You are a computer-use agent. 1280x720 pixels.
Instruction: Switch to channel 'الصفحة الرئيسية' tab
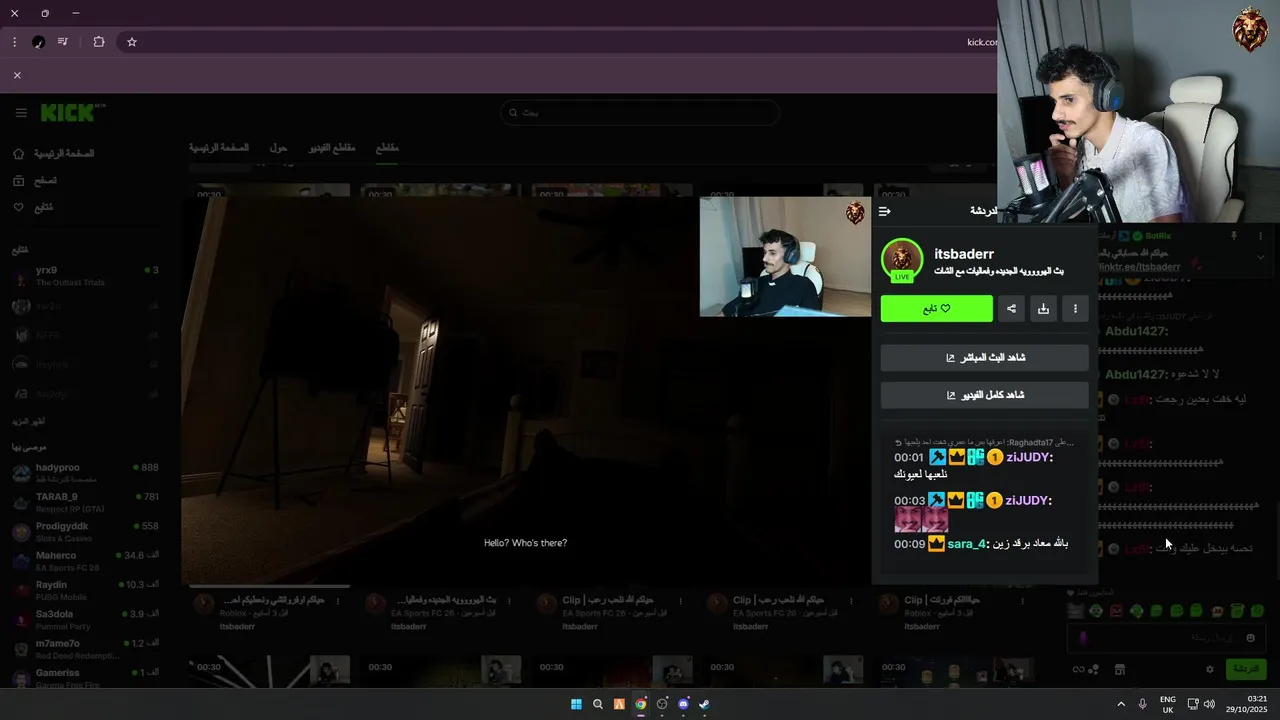tap(219, 148)
